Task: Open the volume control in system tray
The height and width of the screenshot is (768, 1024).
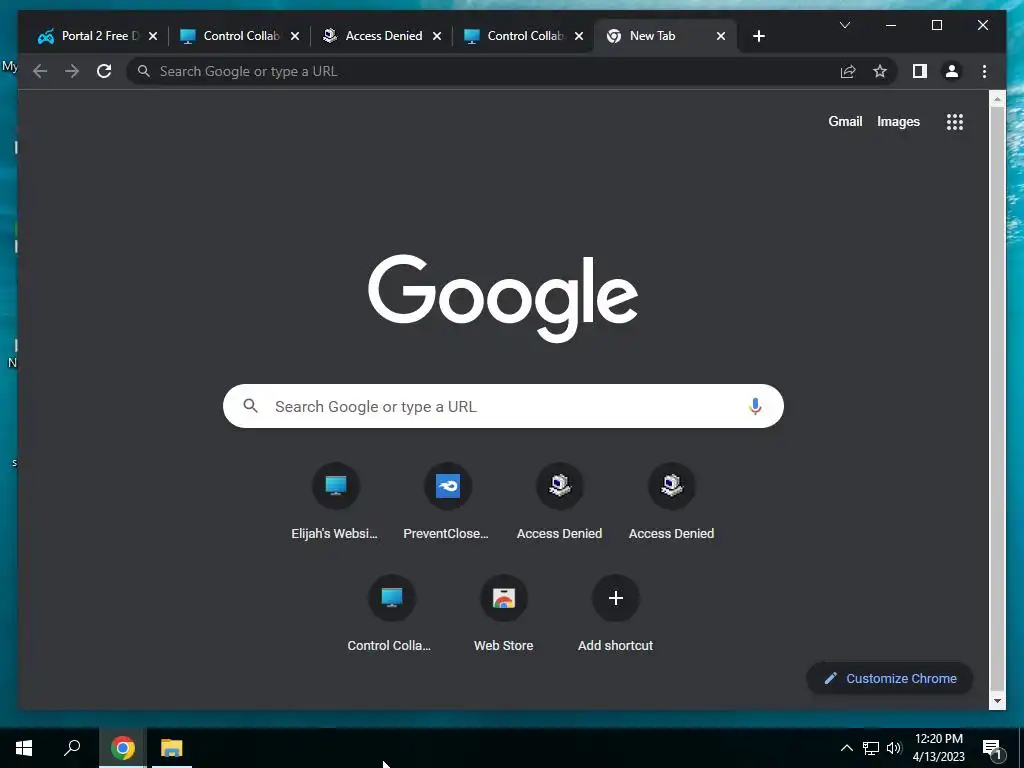Action: click(x=893, y=748)
